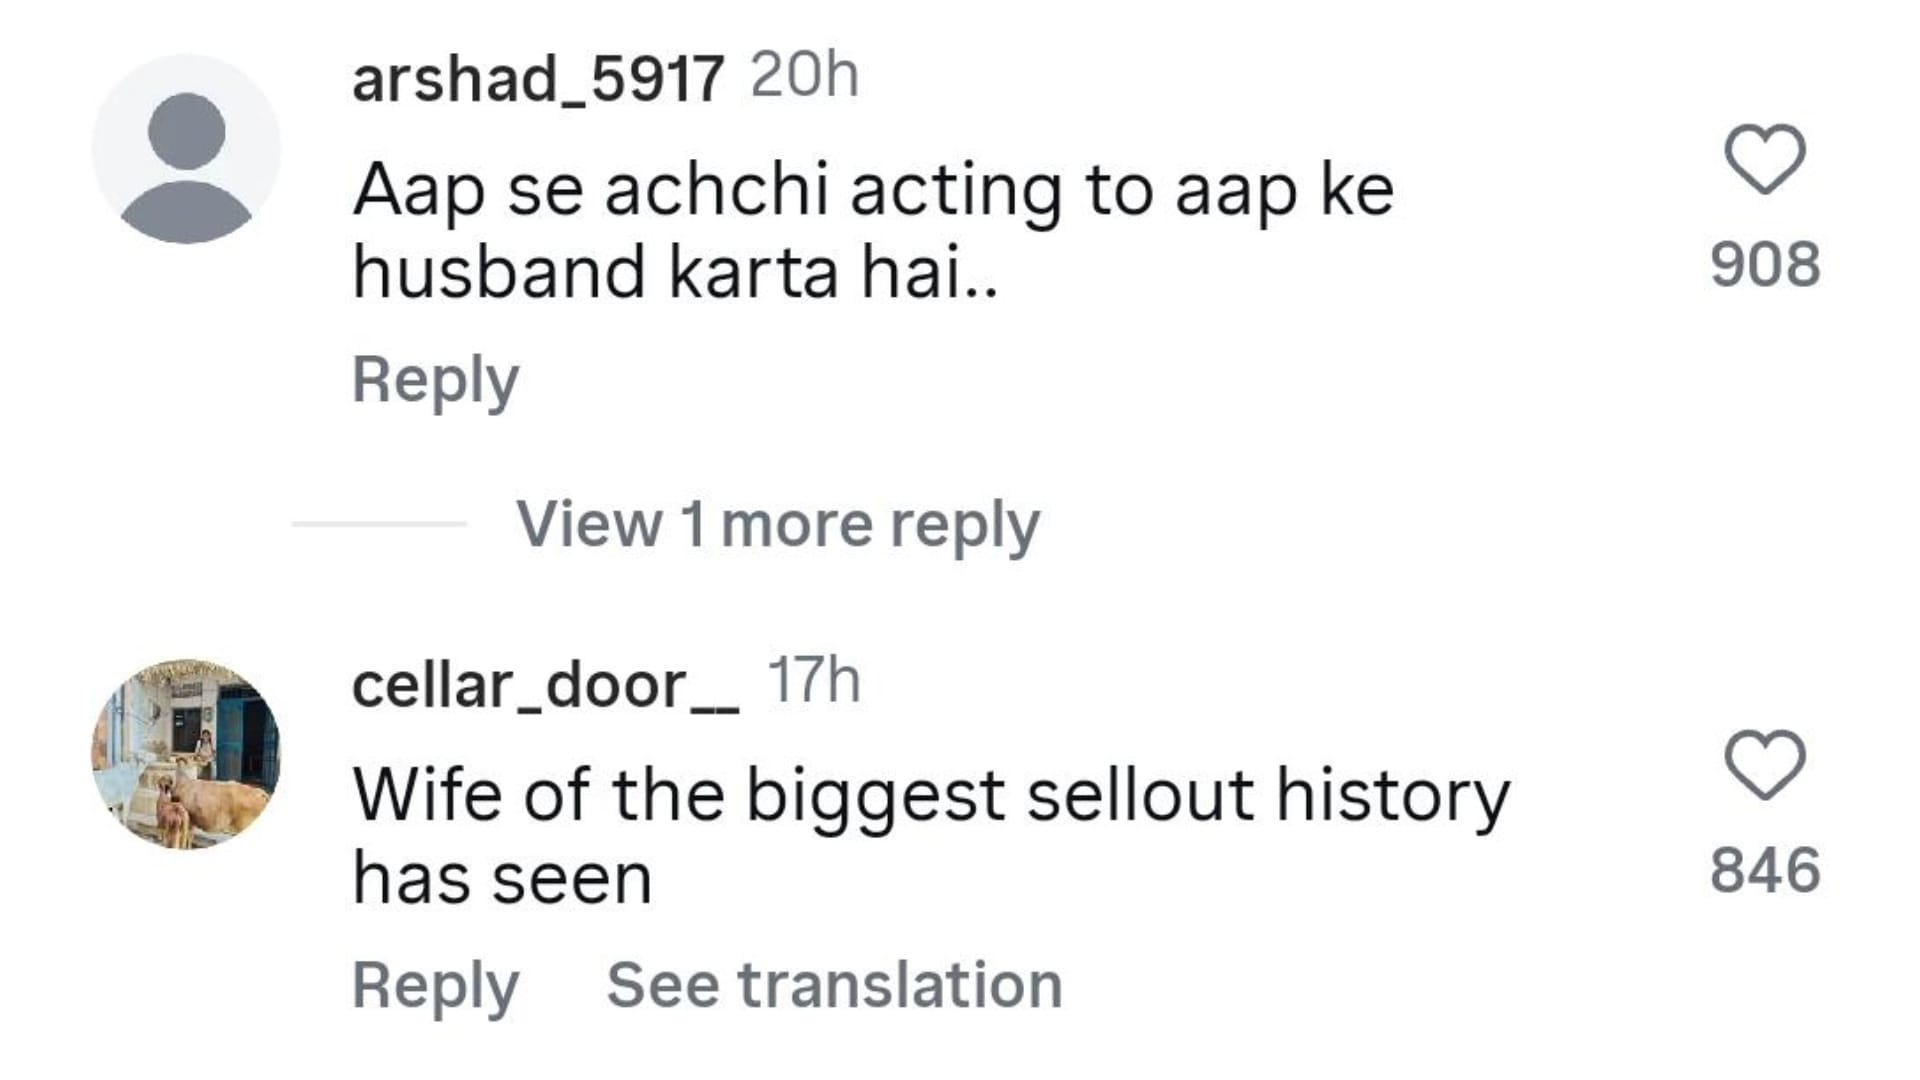Tap the heart on cellar_door__'s comment

coord(1765,765)
